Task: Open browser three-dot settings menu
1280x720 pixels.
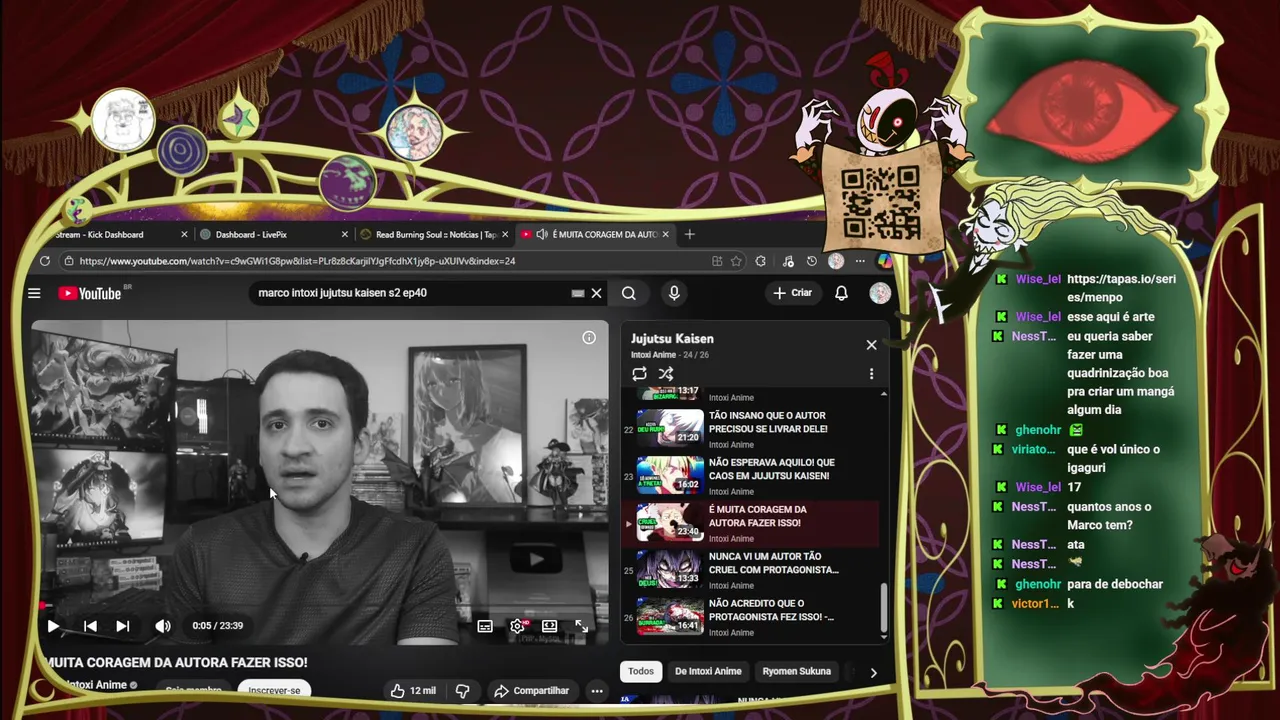Action: pyautogui.click(x=859, y=261)
